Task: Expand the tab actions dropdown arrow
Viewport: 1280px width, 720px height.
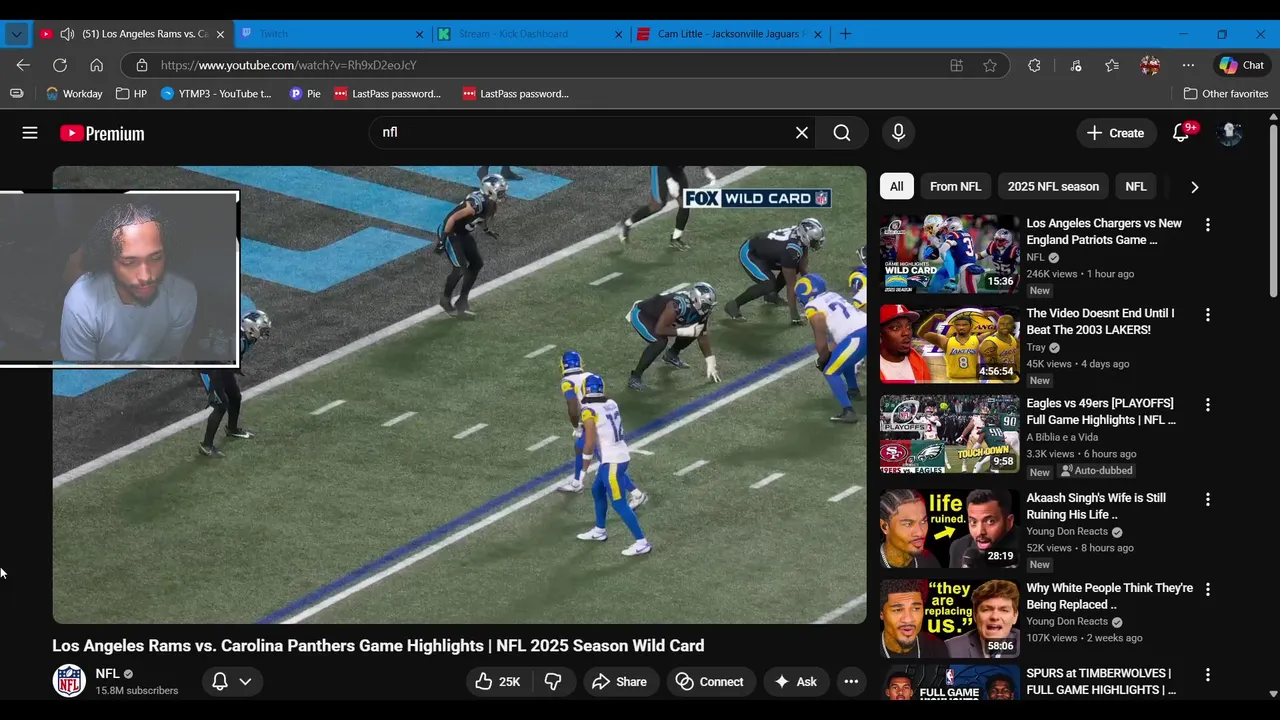Action: point(16,34)
